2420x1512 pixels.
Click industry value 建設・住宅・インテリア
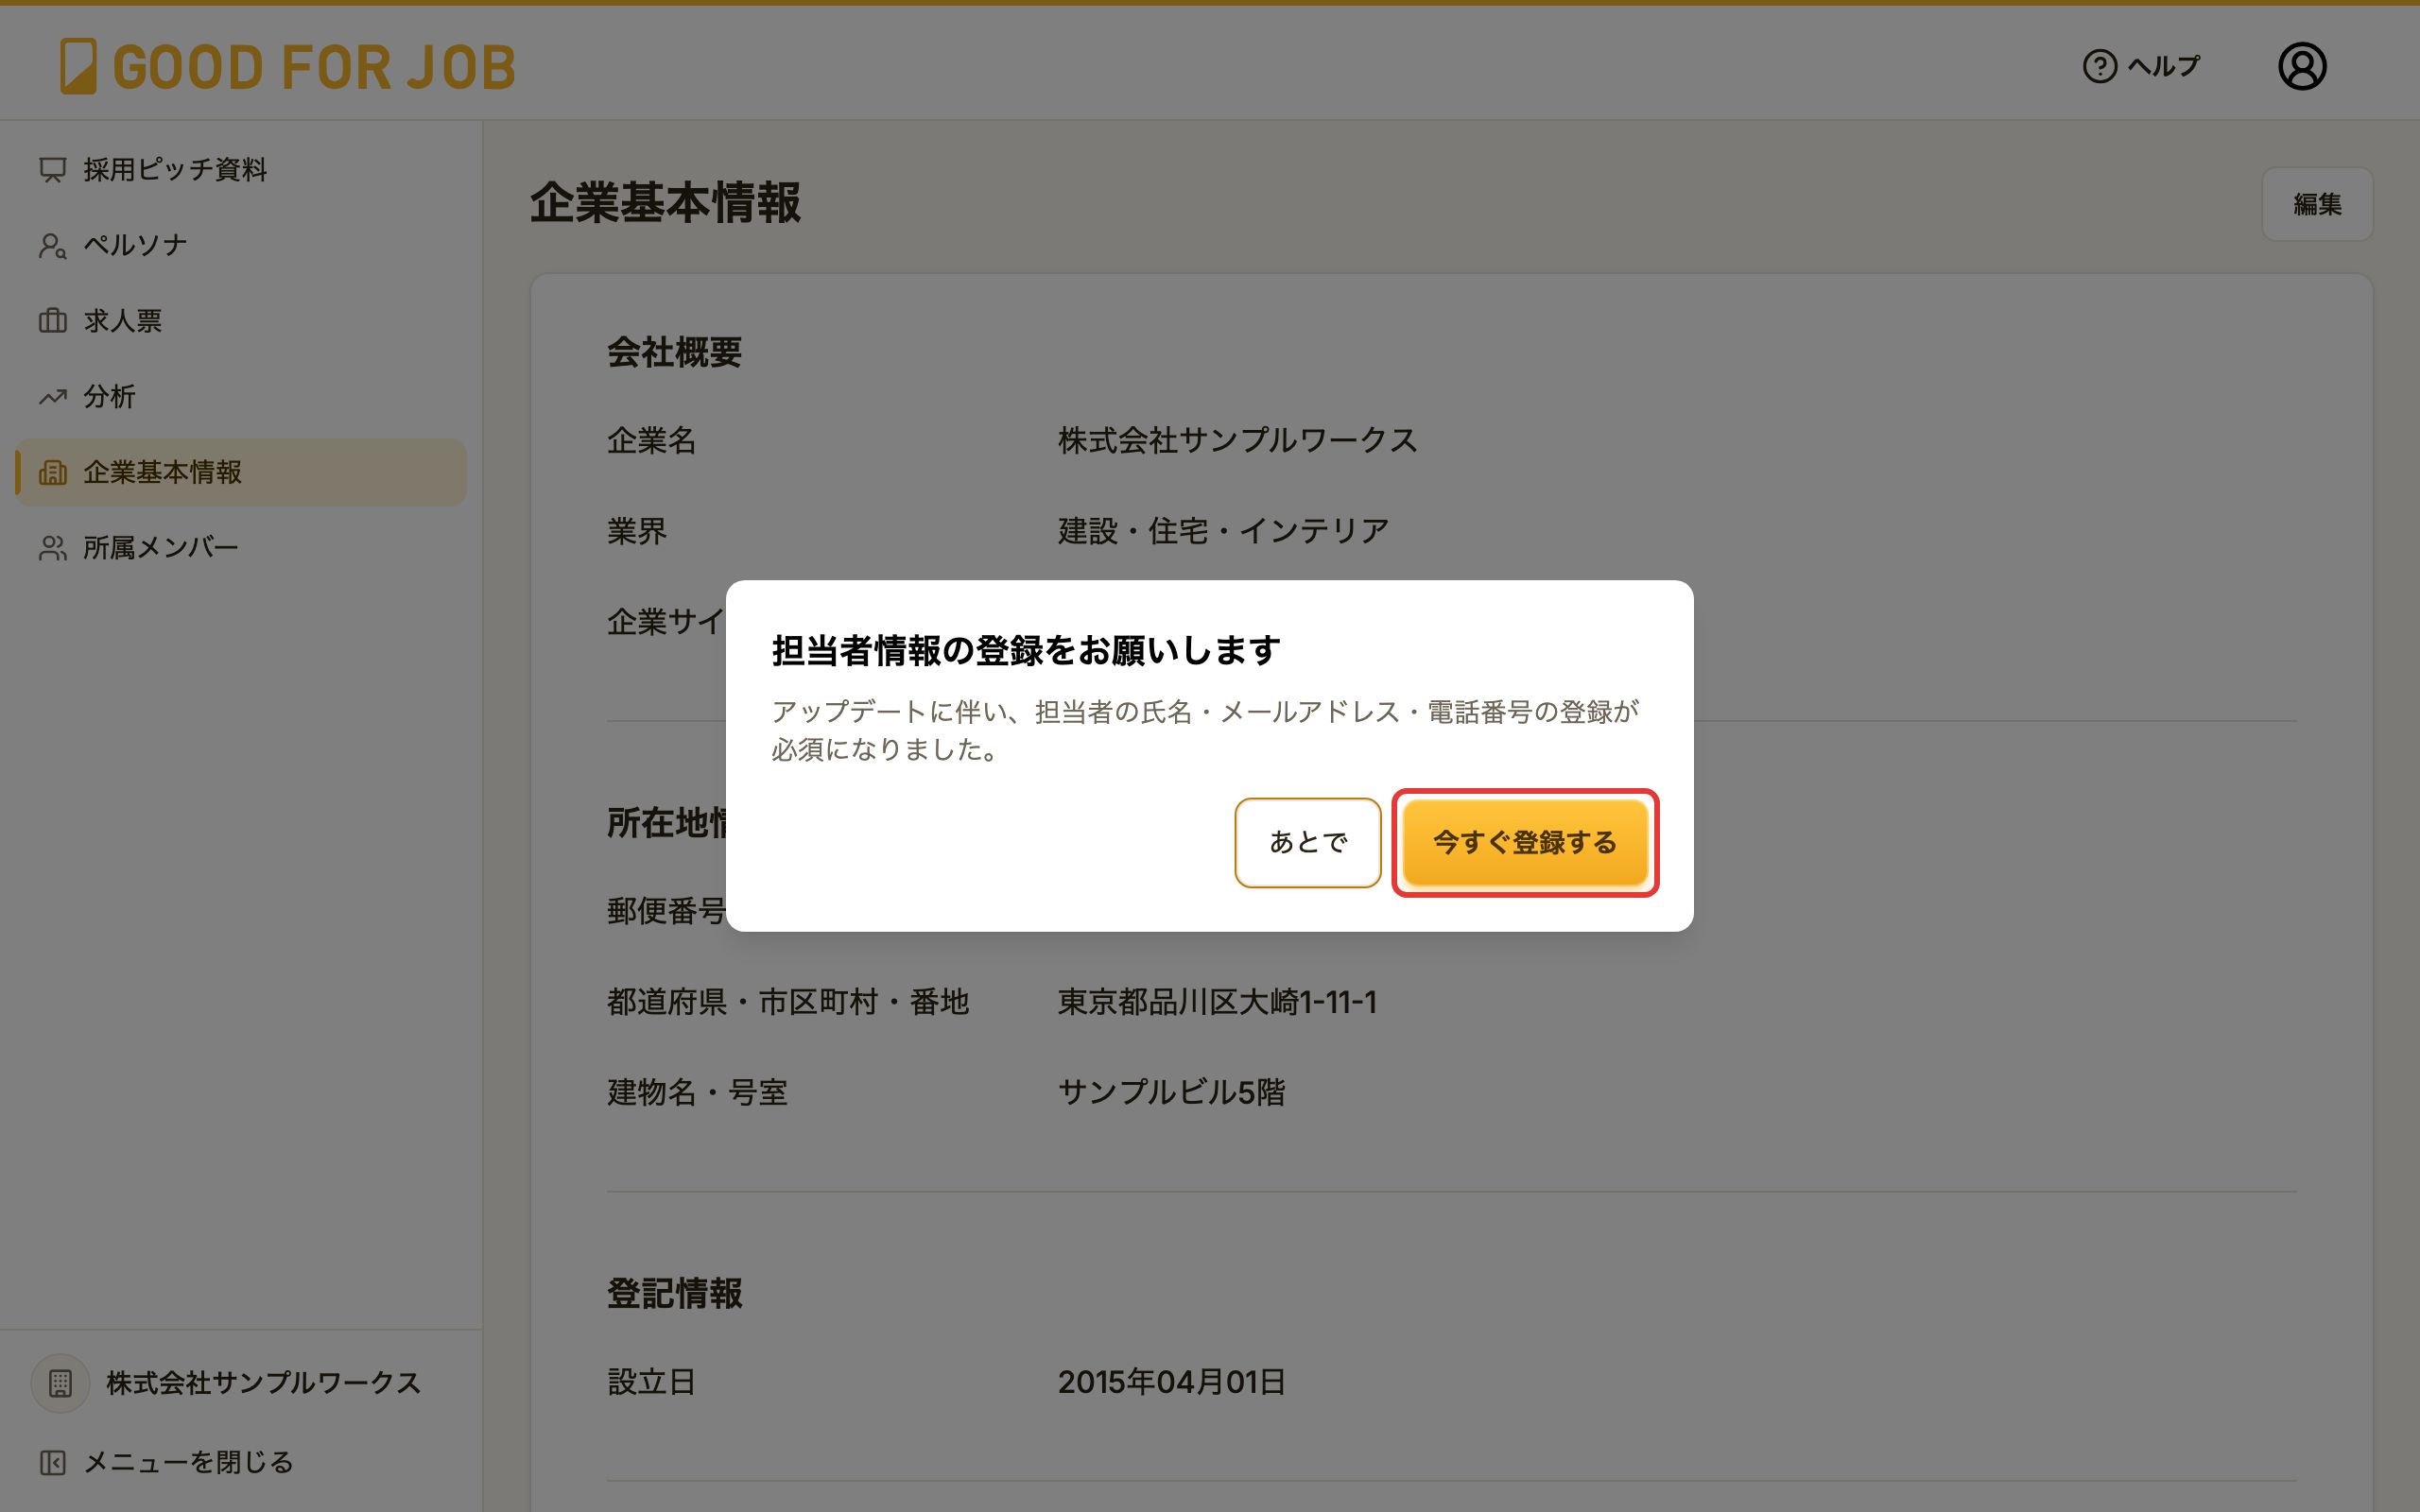[x=1224, y=531]
